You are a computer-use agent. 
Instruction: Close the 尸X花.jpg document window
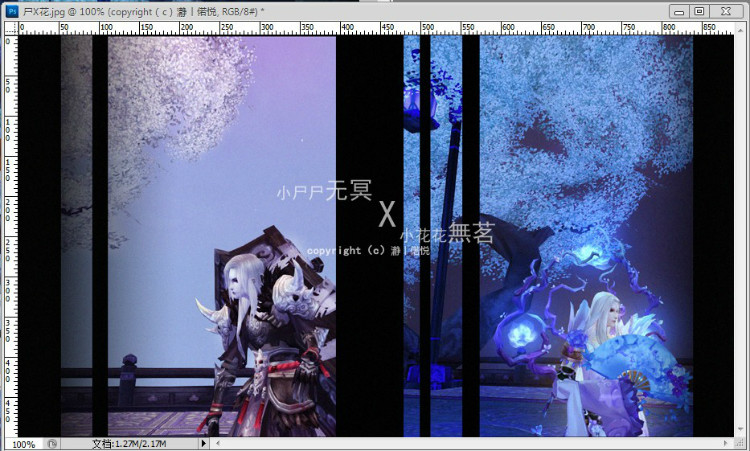726,11
